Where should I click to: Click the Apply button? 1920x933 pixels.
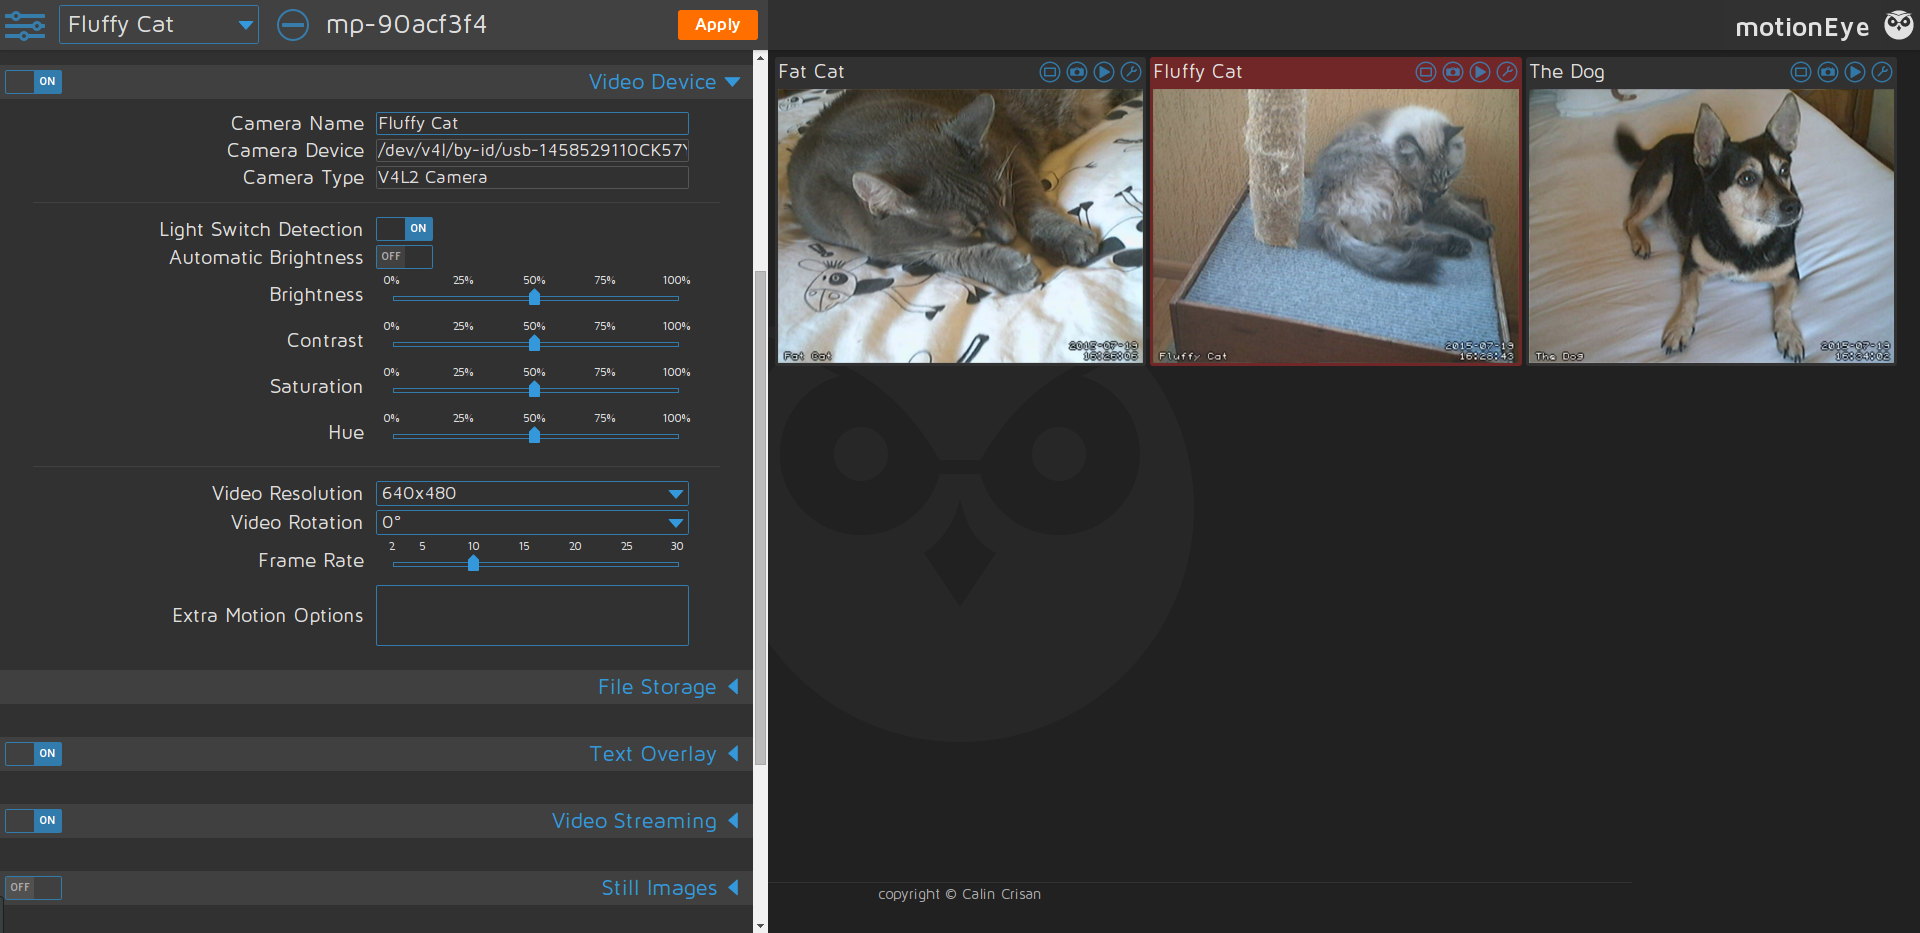coord(717,24)
